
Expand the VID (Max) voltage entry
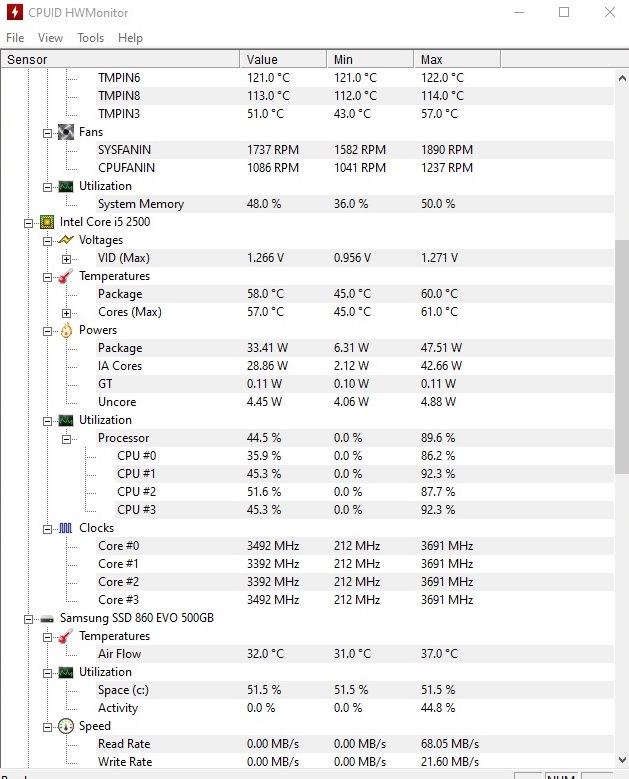tap(66, 259)
